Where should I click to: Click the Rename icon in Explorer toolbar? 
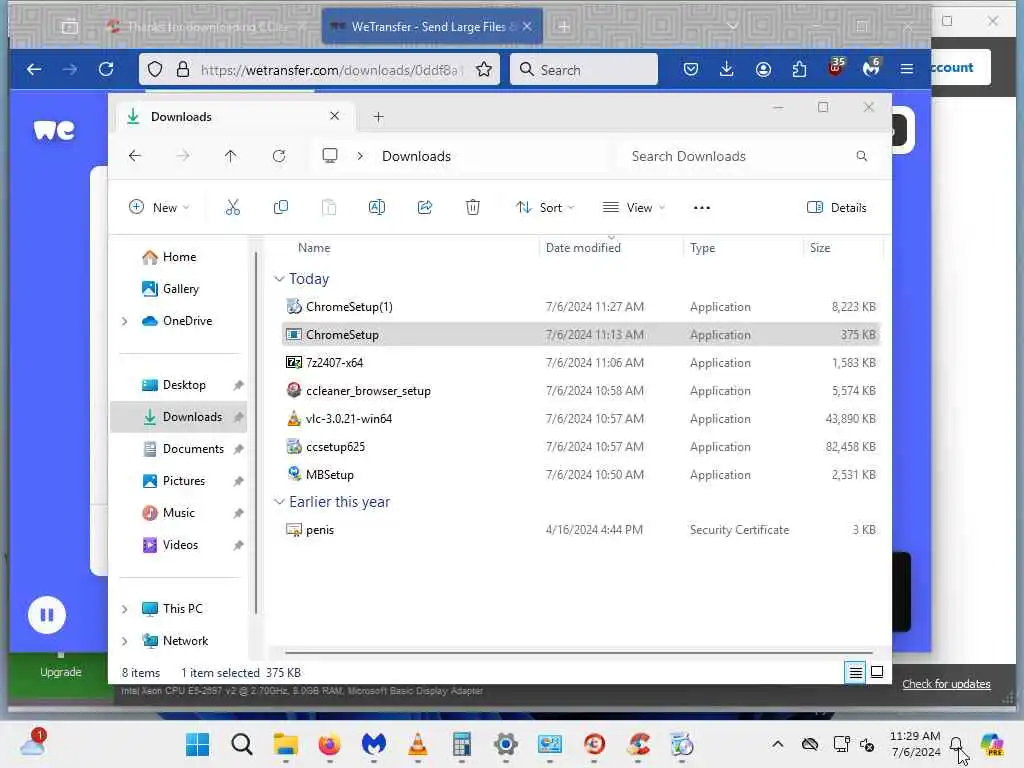pyautogui.click(x=377, y=208)
